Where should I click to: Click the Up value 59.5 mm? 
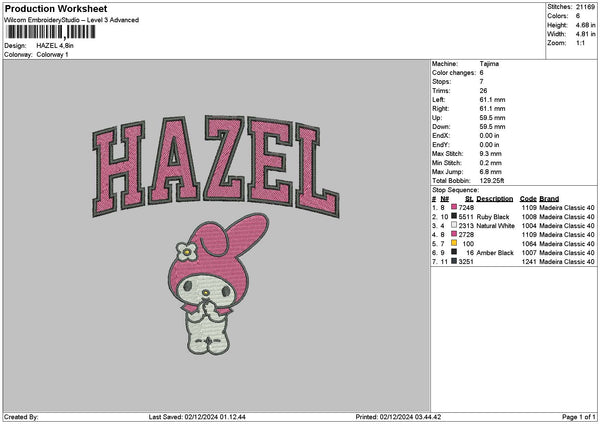tap(492, 118)
